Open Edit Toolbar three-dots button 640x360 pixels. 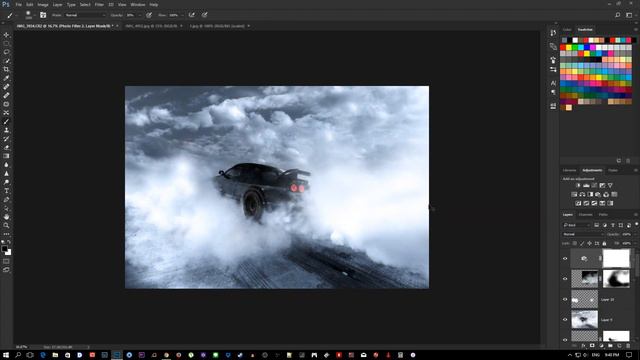pos(7,234)
